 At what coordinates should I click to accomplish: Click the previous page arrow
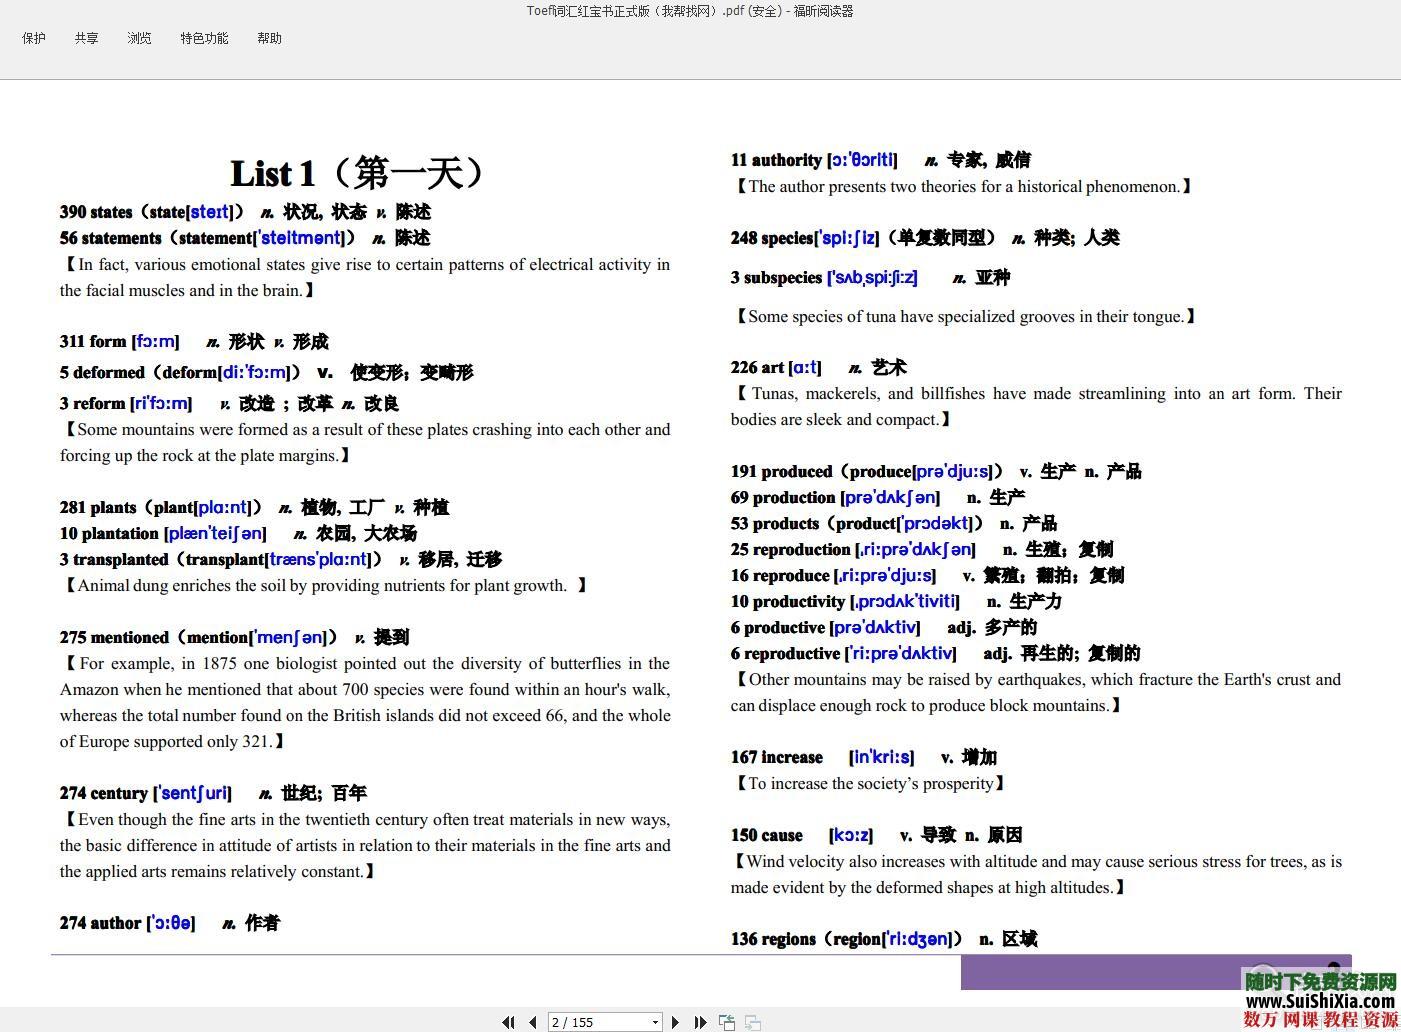click(x=532, y=1022)
